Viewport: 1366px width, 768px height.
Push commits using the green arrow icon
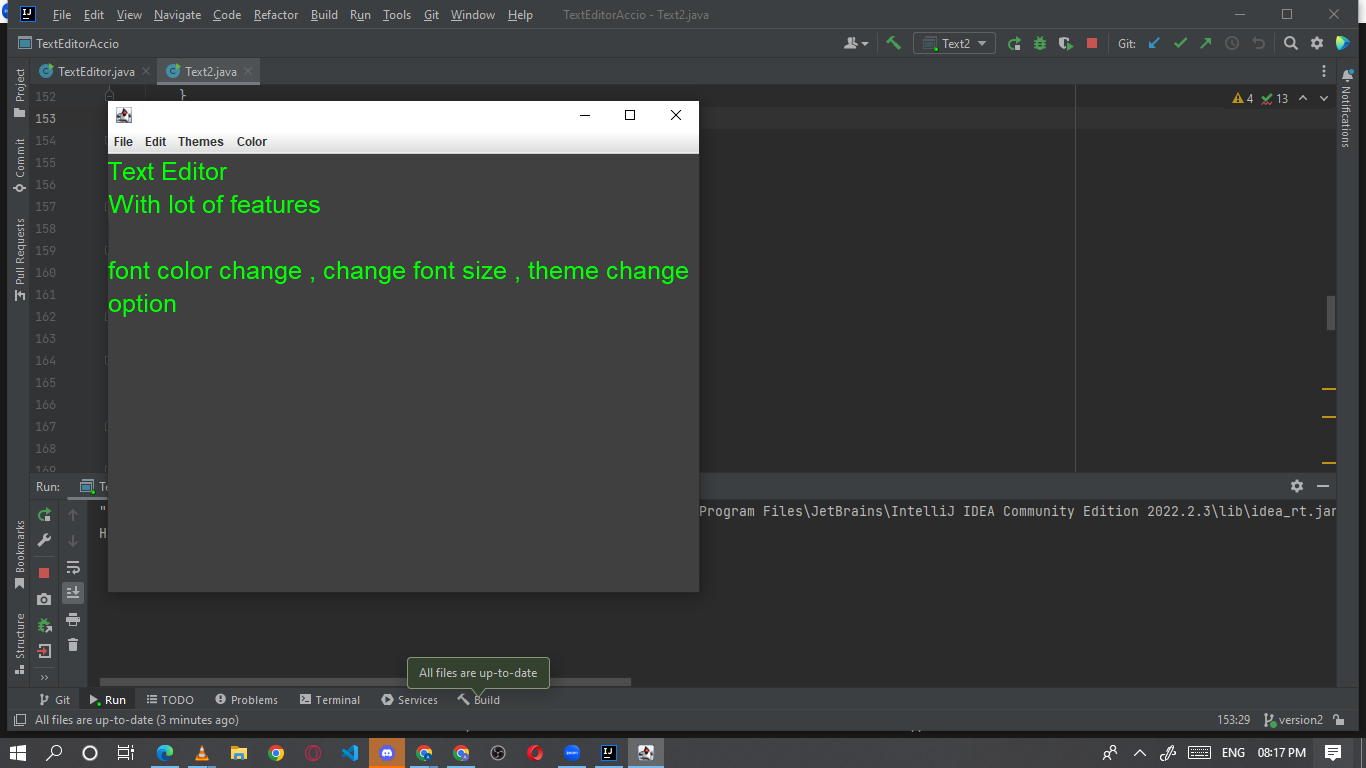pyautogui.click(x=1205, y=43)
